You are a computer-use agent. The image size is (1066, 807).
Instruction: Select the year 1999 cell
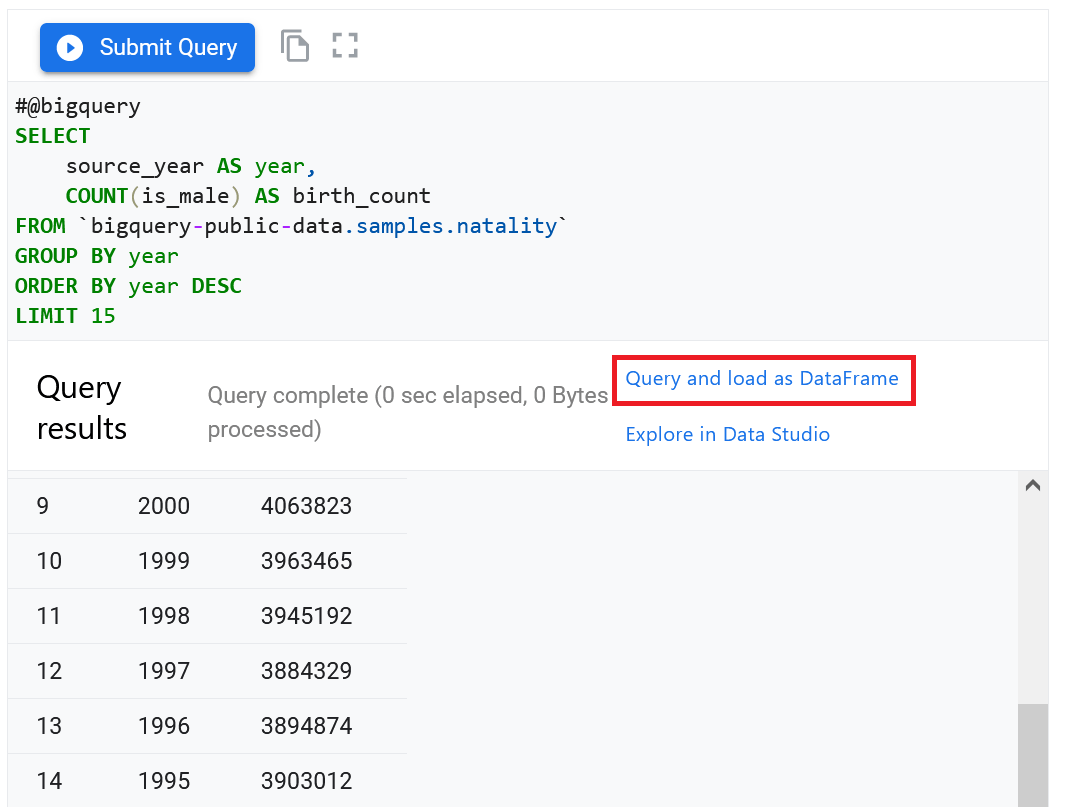pos(164,561)
